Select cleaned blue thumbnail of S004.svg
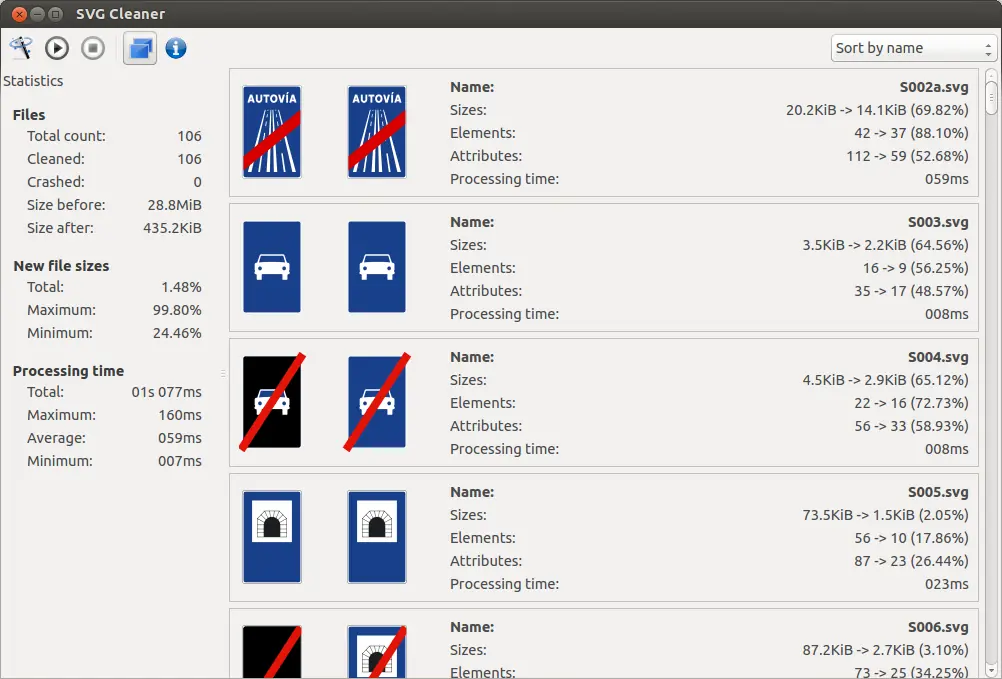Viewport: 1002px width, 679px height. pyautogui.click(x=376, y=402)
